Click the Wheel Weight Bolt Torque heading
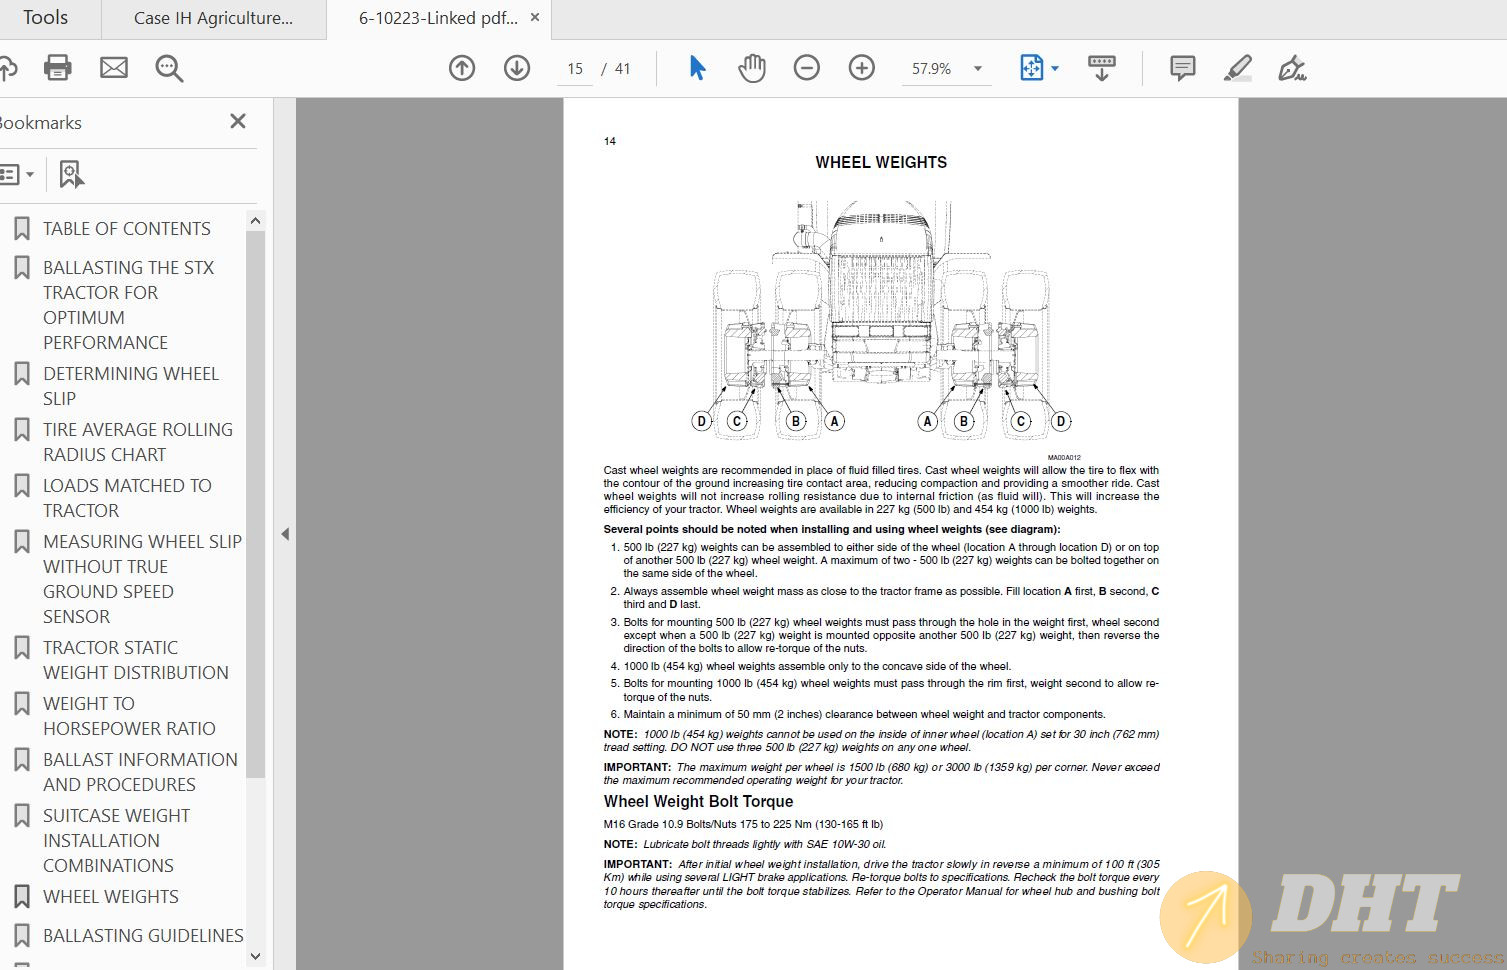This screenshot has height=970, width=1507. 698,801
